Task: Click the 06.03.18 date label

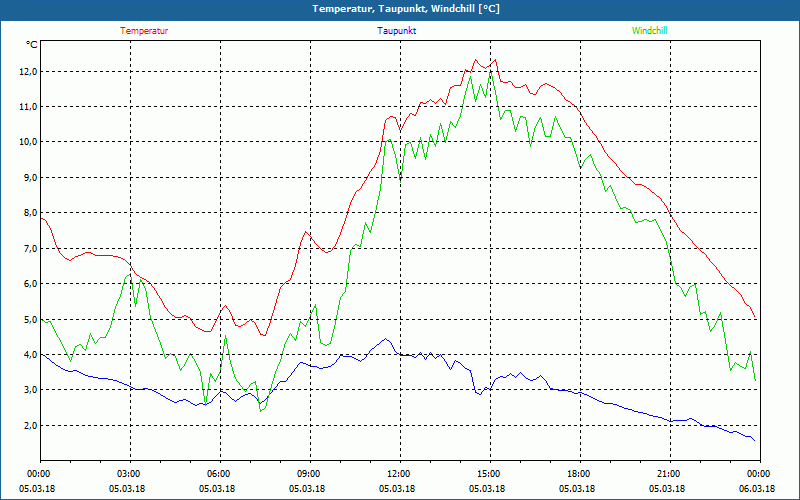Action: (x=758, y=489)
